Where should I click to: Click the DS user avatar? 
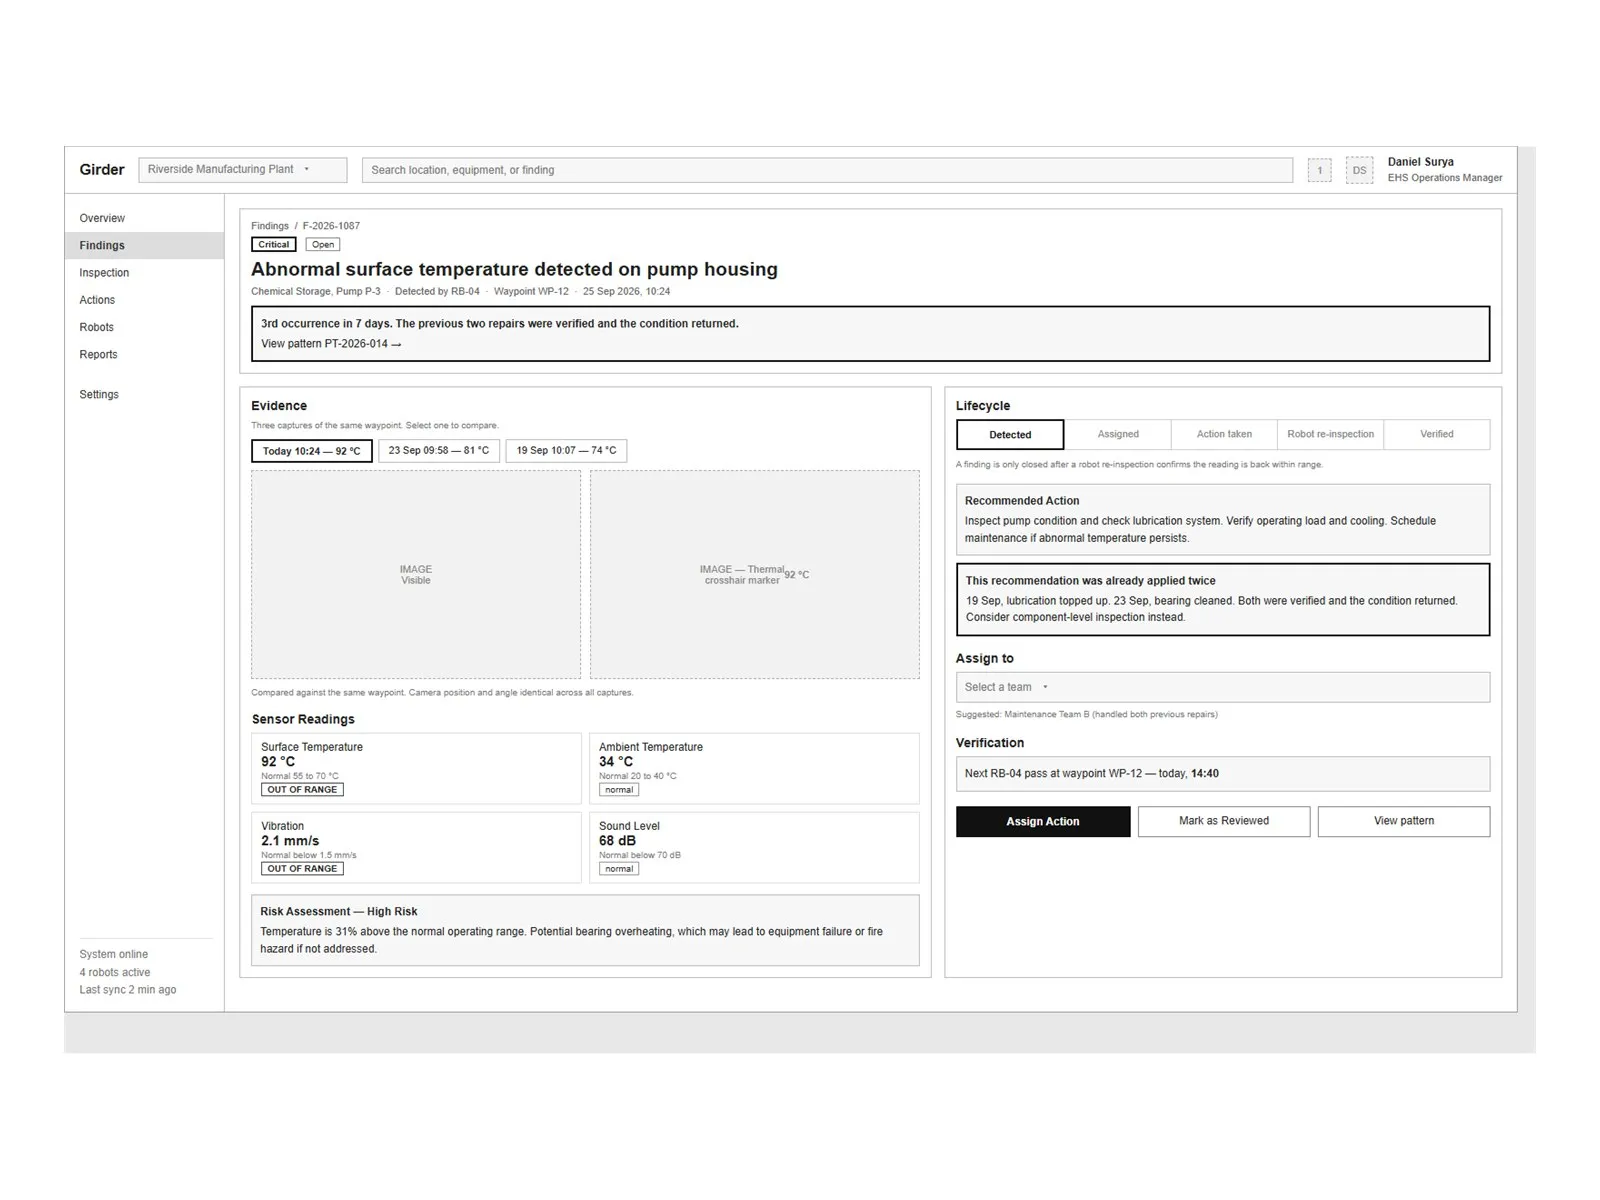click(x=1359, y=170)
